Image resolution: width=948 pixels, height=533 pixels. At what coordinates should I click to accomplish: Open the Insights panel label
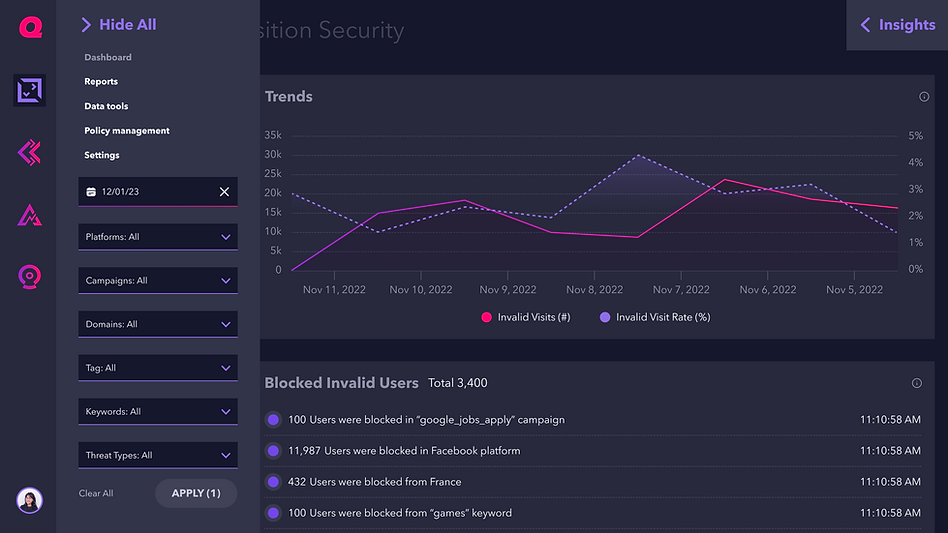907,25
